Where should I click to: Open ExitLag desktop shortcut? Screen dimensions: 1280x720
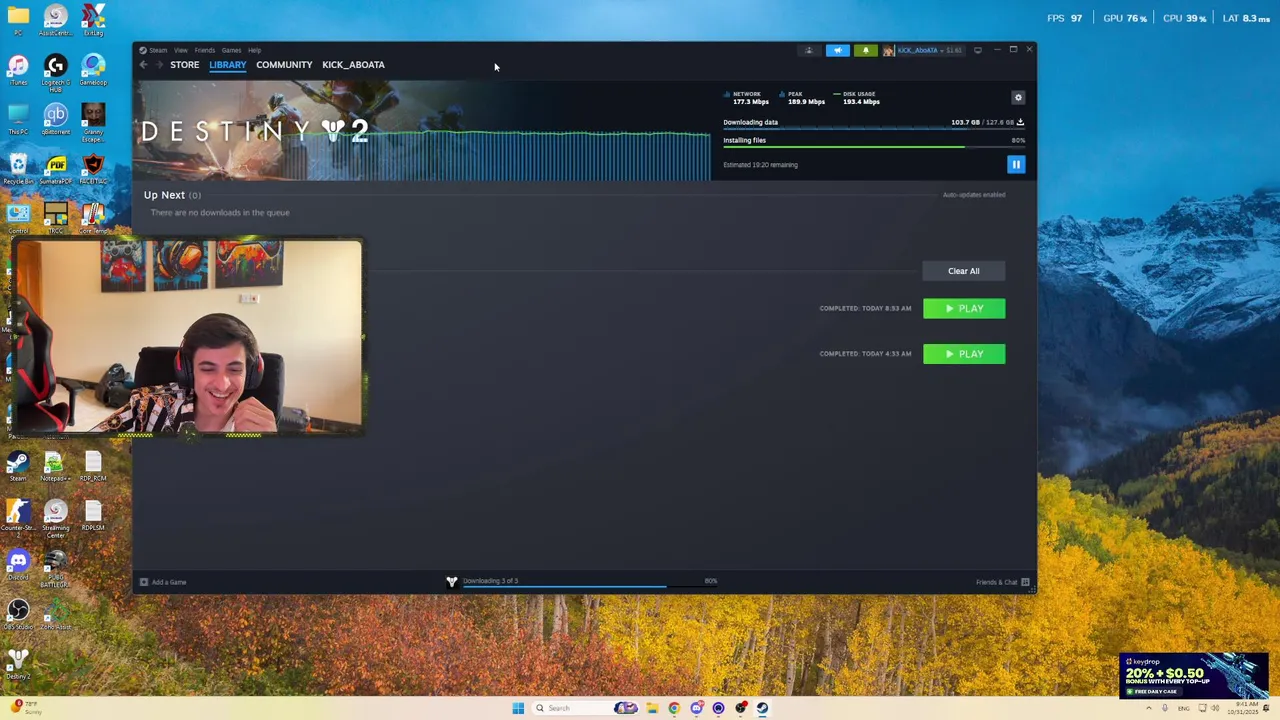[x=93, y=20]
